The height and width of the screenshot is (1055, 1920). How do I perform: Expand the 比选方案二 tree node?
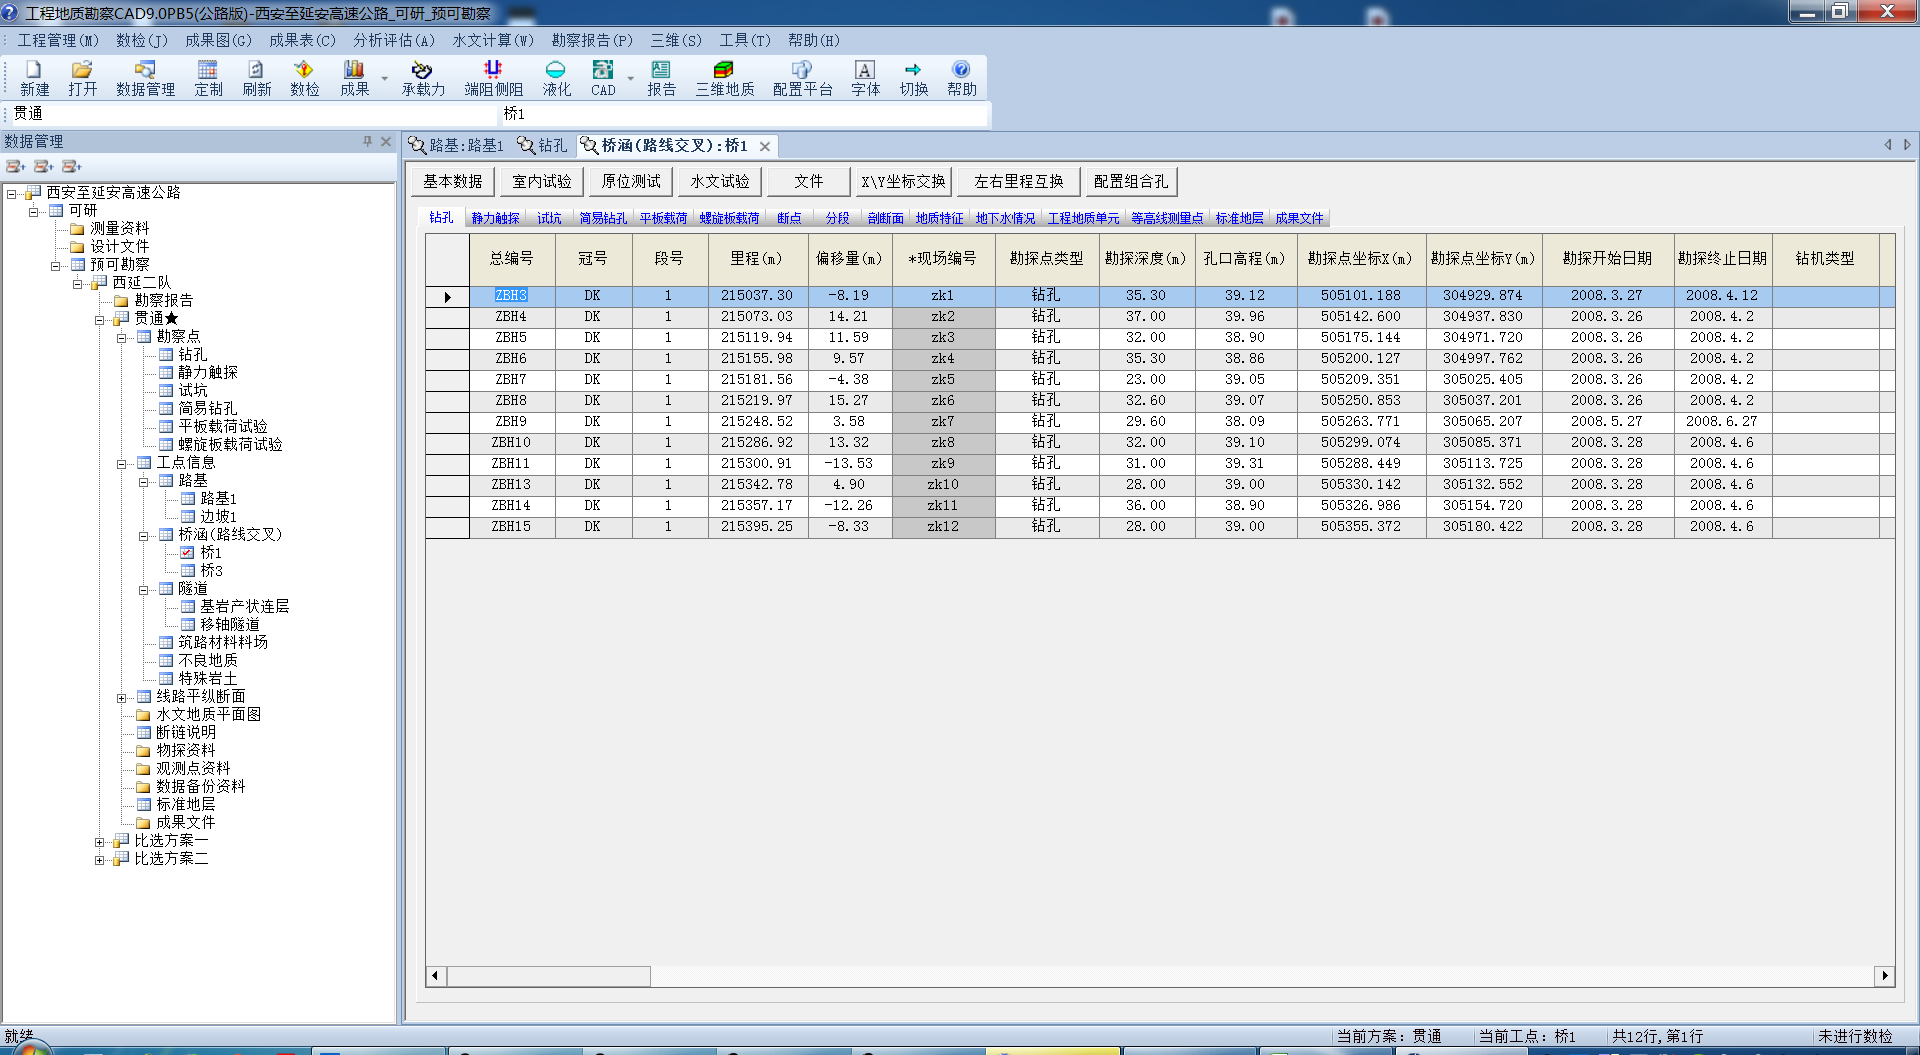(100, 859)
